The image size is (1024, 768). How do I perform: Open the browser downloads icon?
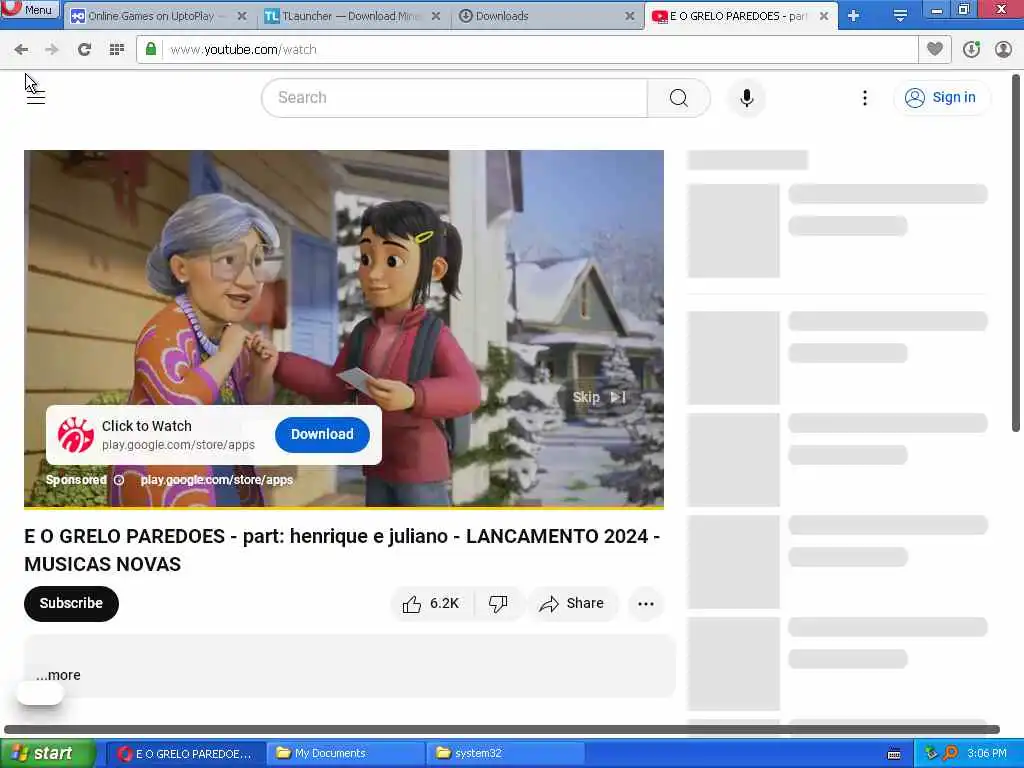pos(971,49)
